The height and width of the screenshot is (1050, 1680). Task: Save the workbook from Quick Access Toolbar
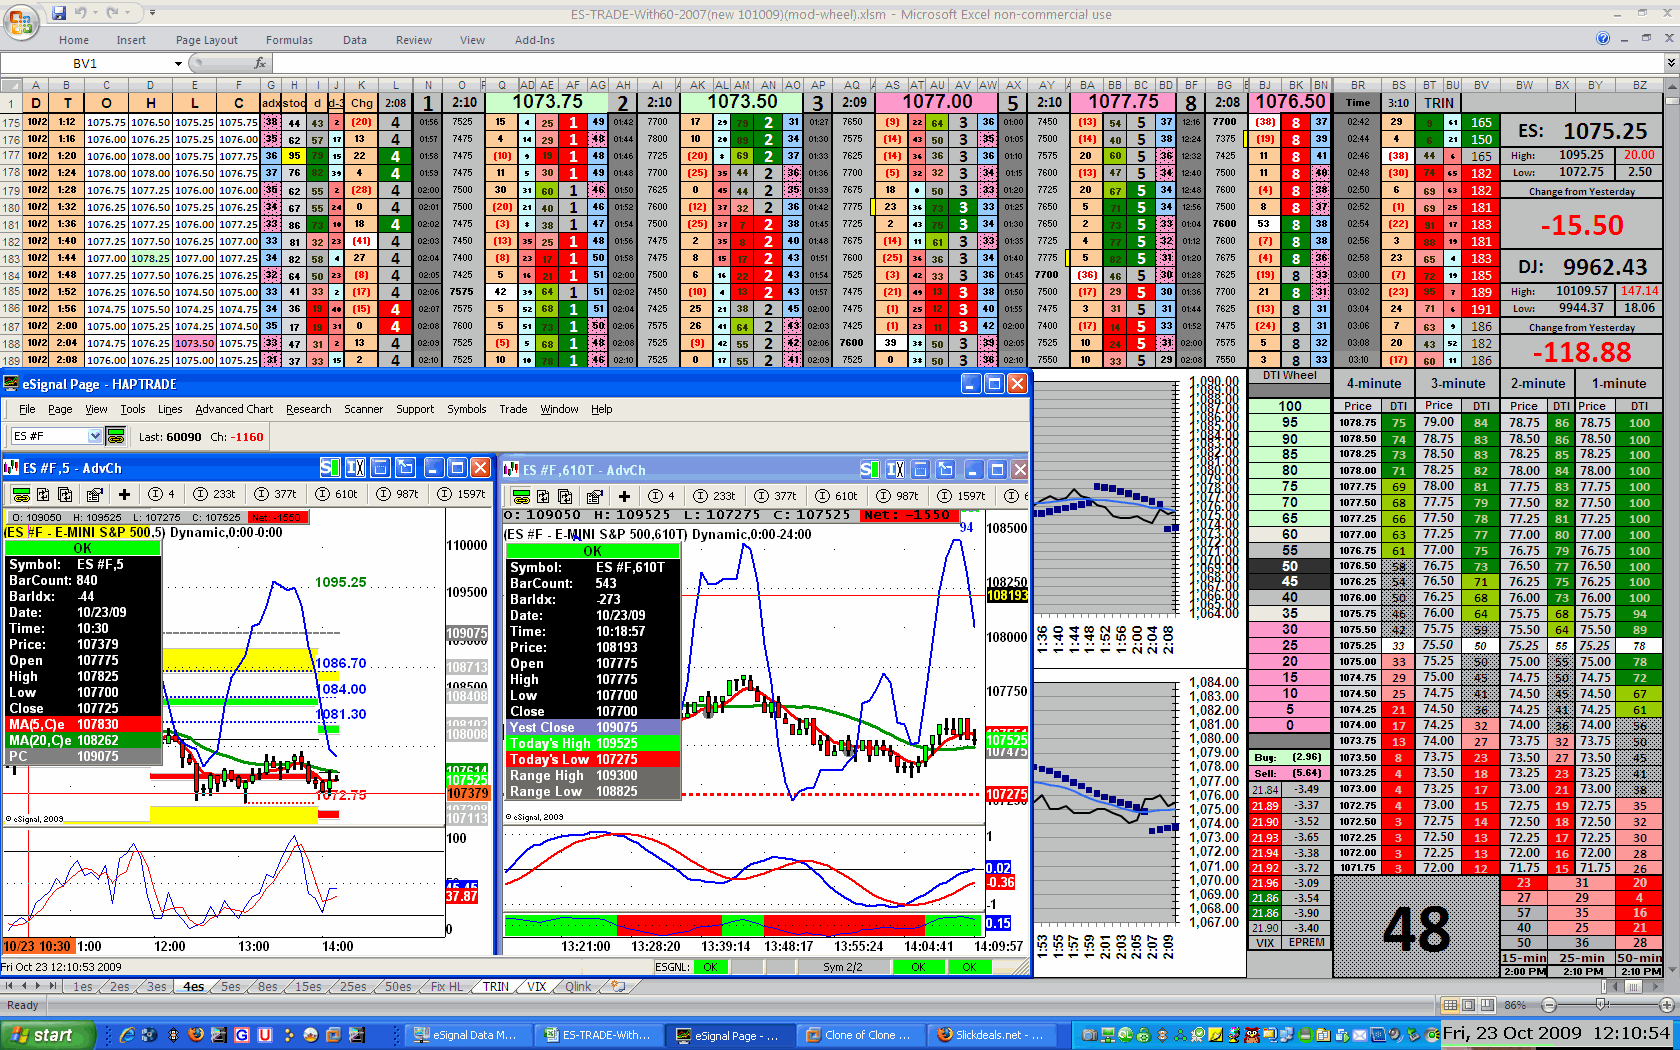(59, 13)
